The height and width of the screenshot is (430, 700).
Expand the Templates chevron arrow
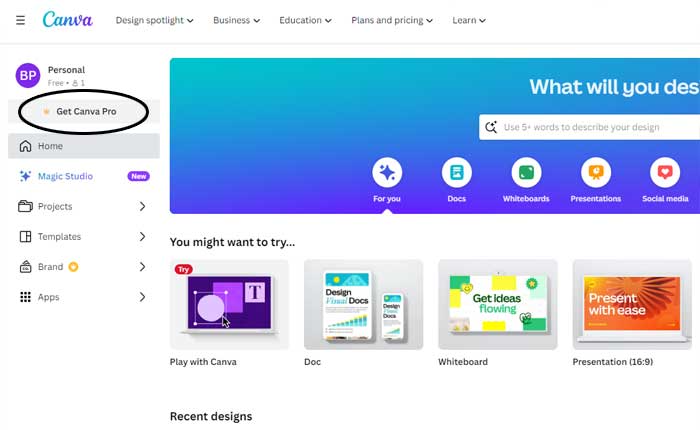pos(142,236)
